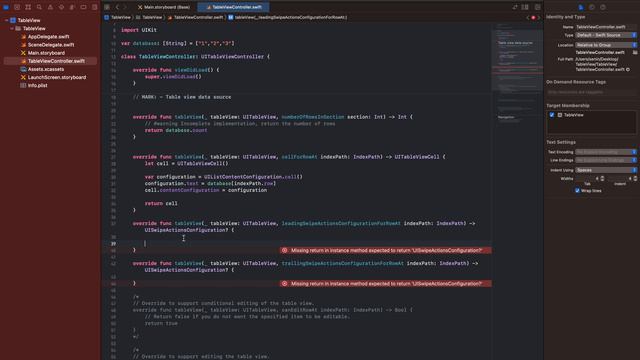This screenshot has height=360, width=640.
Task: Show the Quick Help inspector
Action: click(603, 7)
